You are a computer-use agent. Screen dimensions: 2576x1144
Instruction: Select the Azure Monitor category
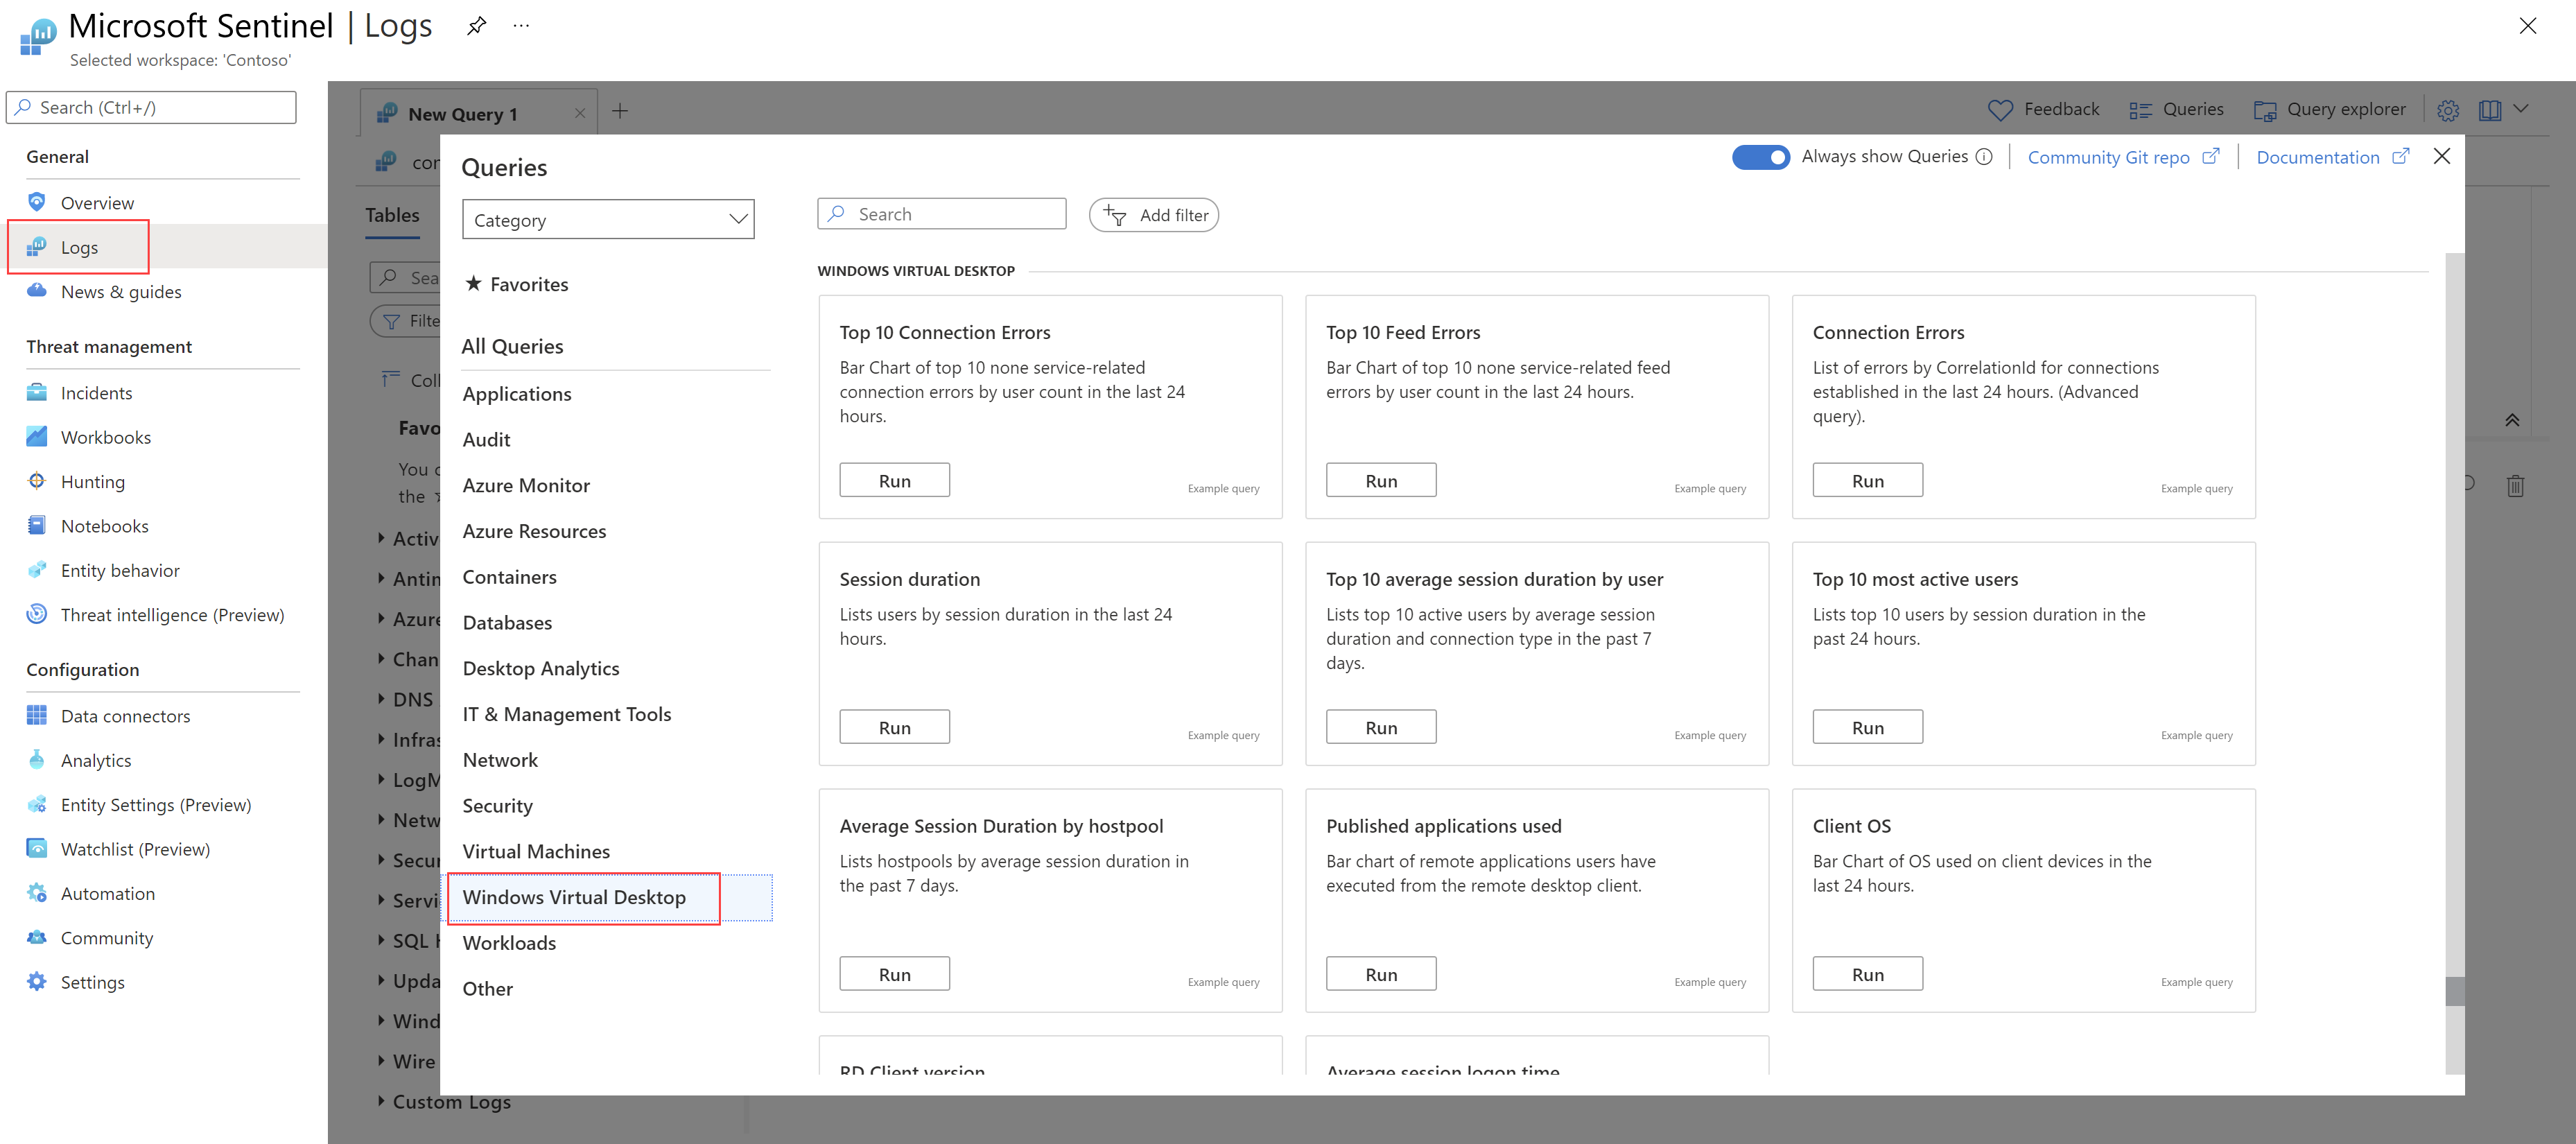(526, 485)
